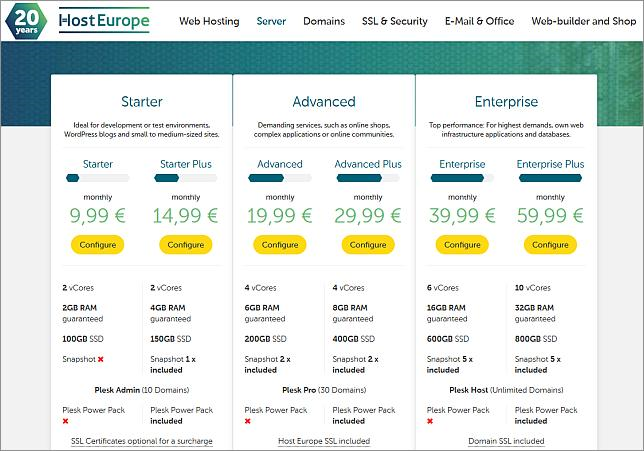Configure the 9,99 € Starter plan

click(98, 245)
